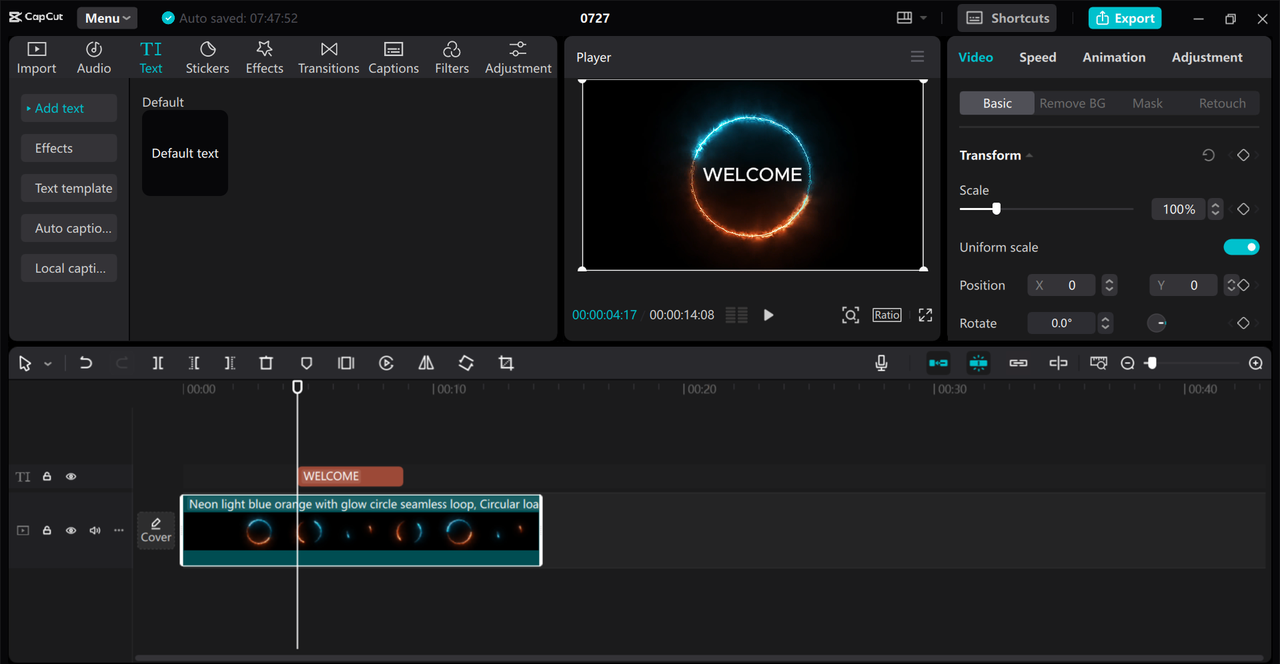Add keyframe for Scale
Image resolution: width=1280 pixels, height=664 pixels.
tap(1243, 209)
